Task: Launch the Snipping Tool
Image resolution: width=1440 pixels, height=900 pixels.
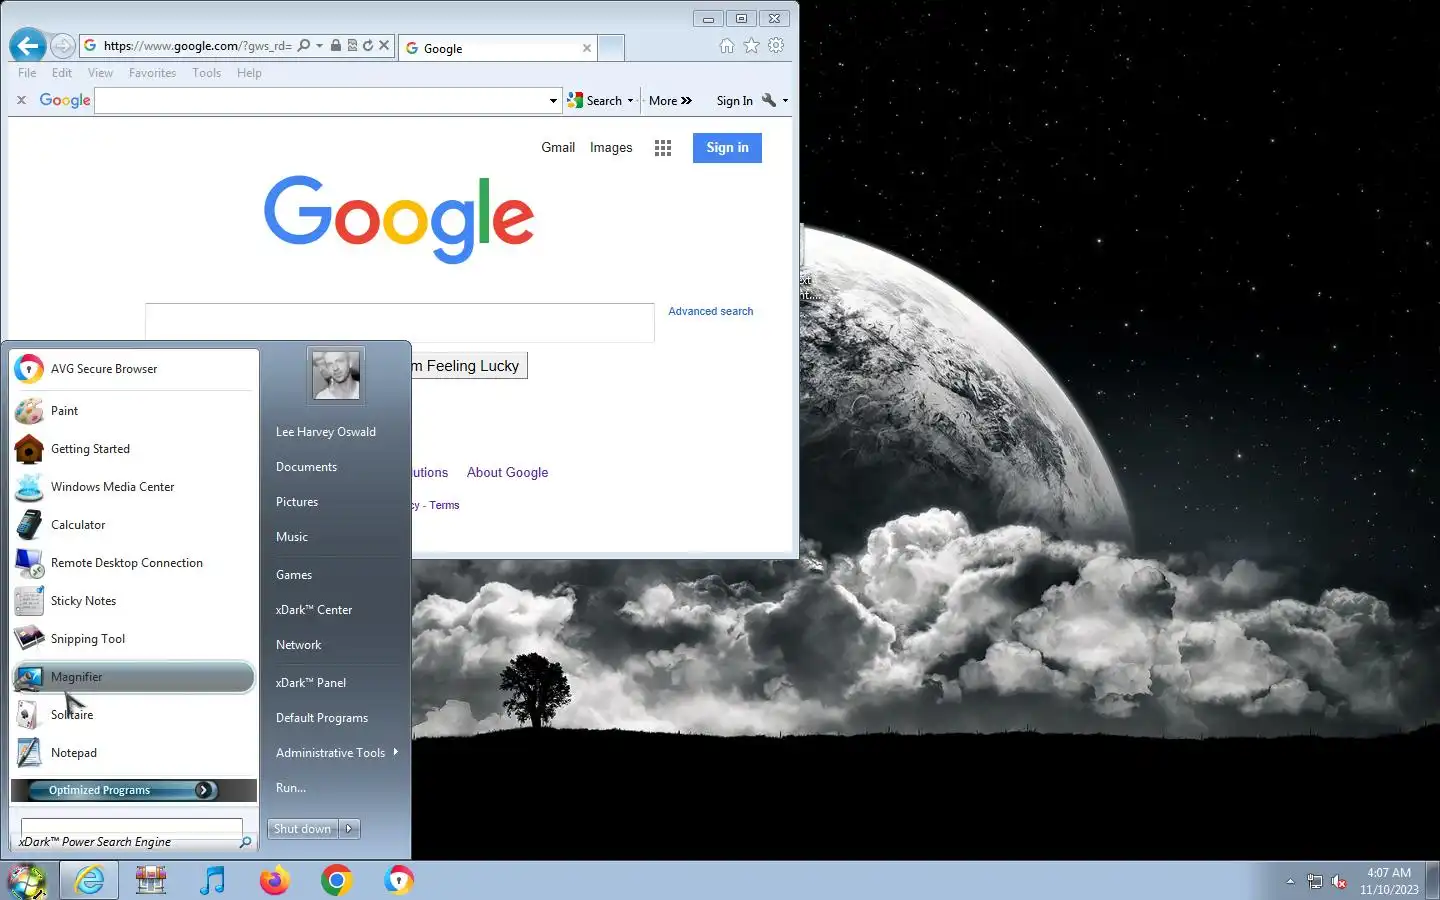Action: coord(134,639)
